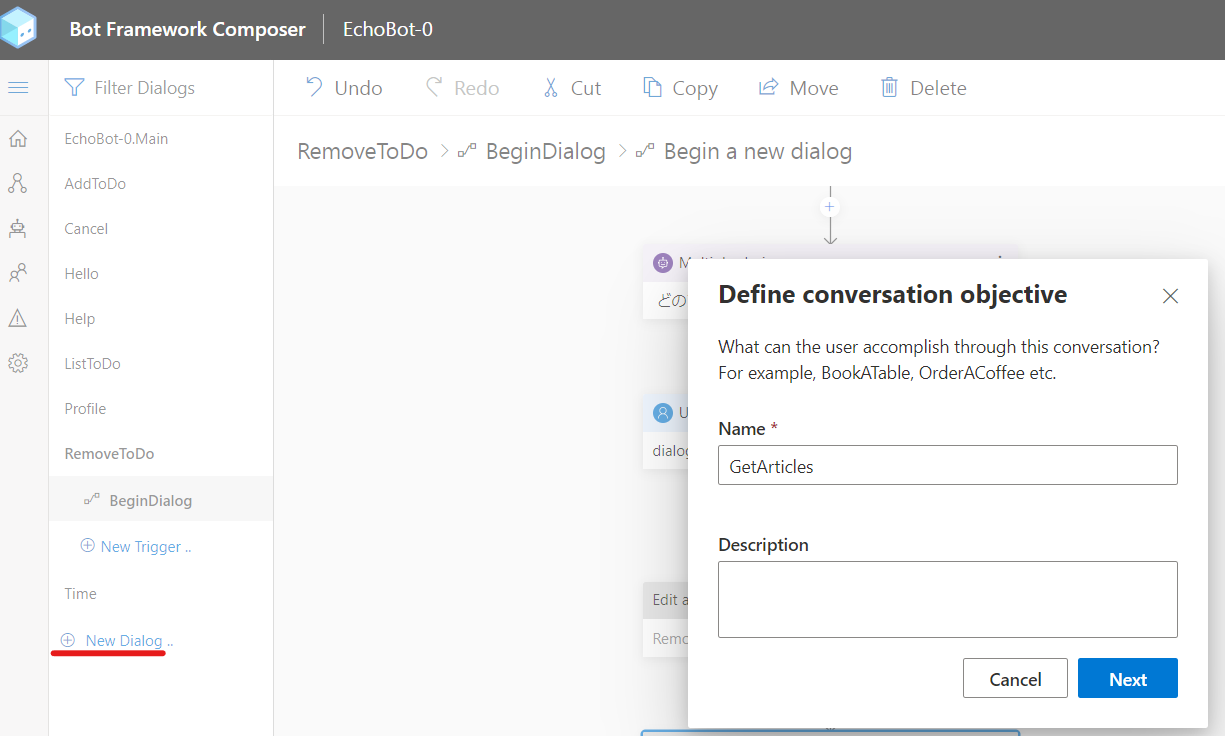
Task: Close the Define conversation objective dialog
Action: click(1170, 296)
